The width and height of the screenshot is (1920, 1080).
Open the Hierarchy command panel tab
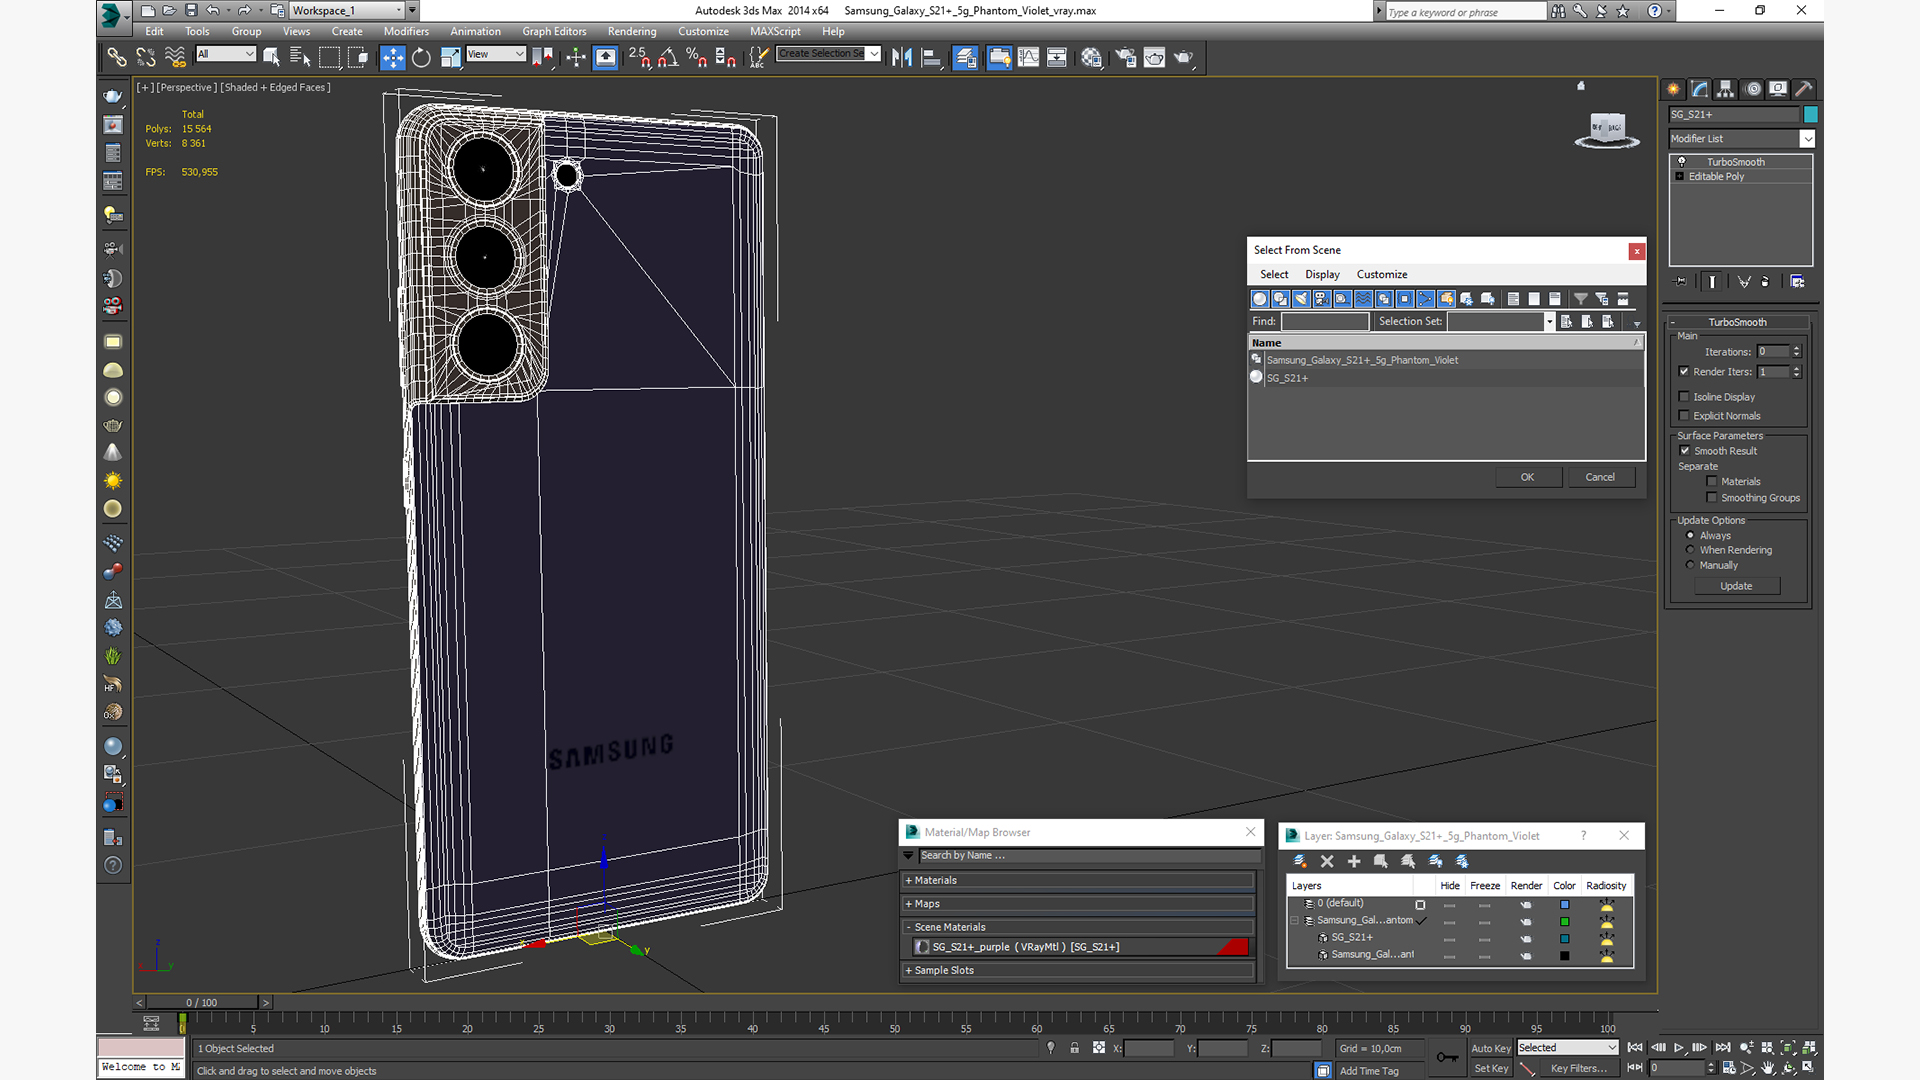[1725, 89]
